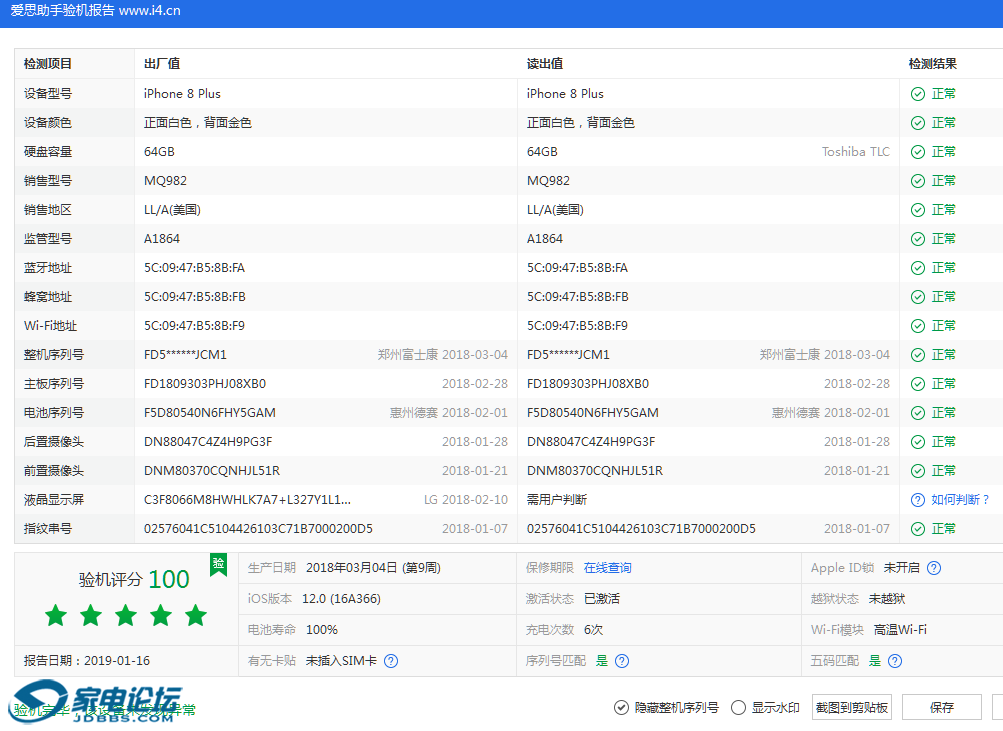
Task: Click the status check icon for 监管型号 row
Action: [918, 239]
